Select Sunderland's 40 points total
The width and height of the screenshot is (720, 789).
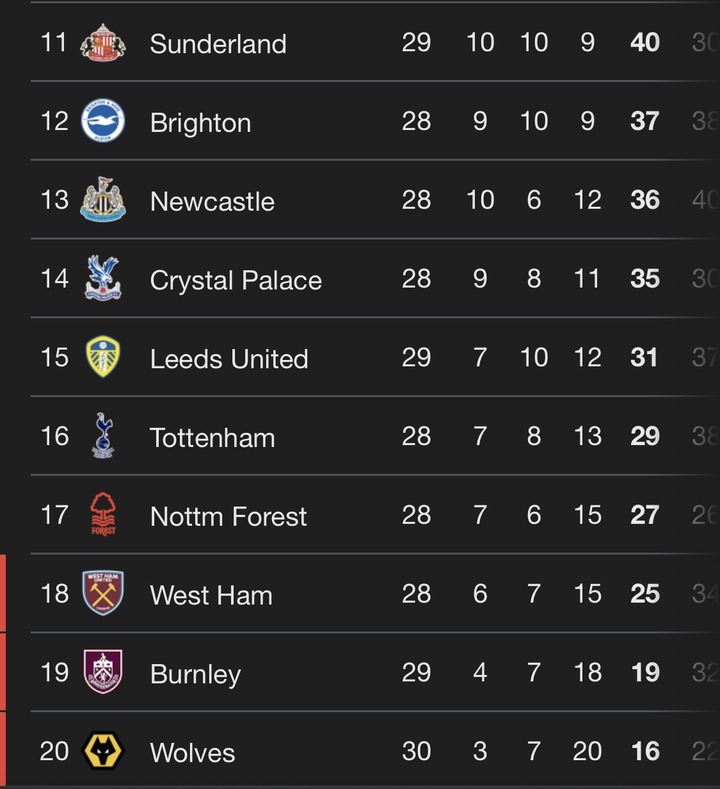point(645,42)
